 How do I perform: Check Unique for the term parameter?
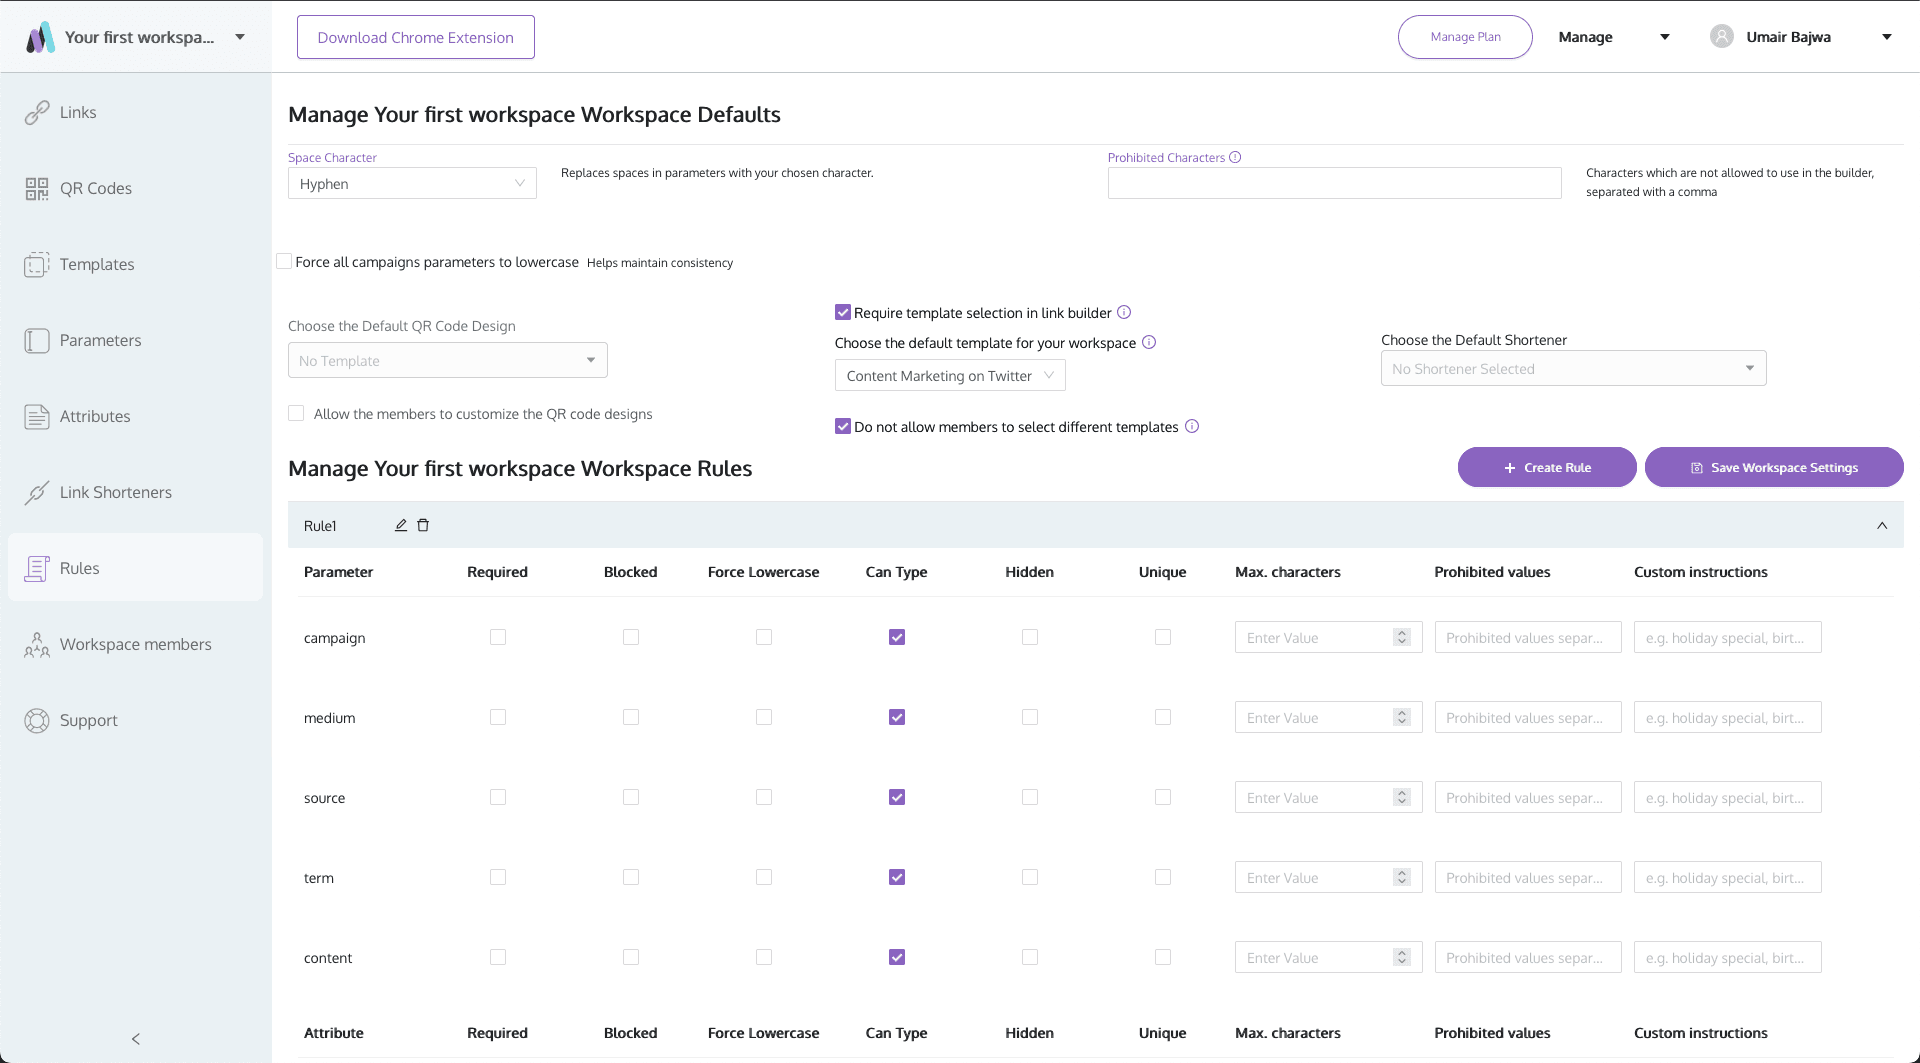coord(1163,877)
